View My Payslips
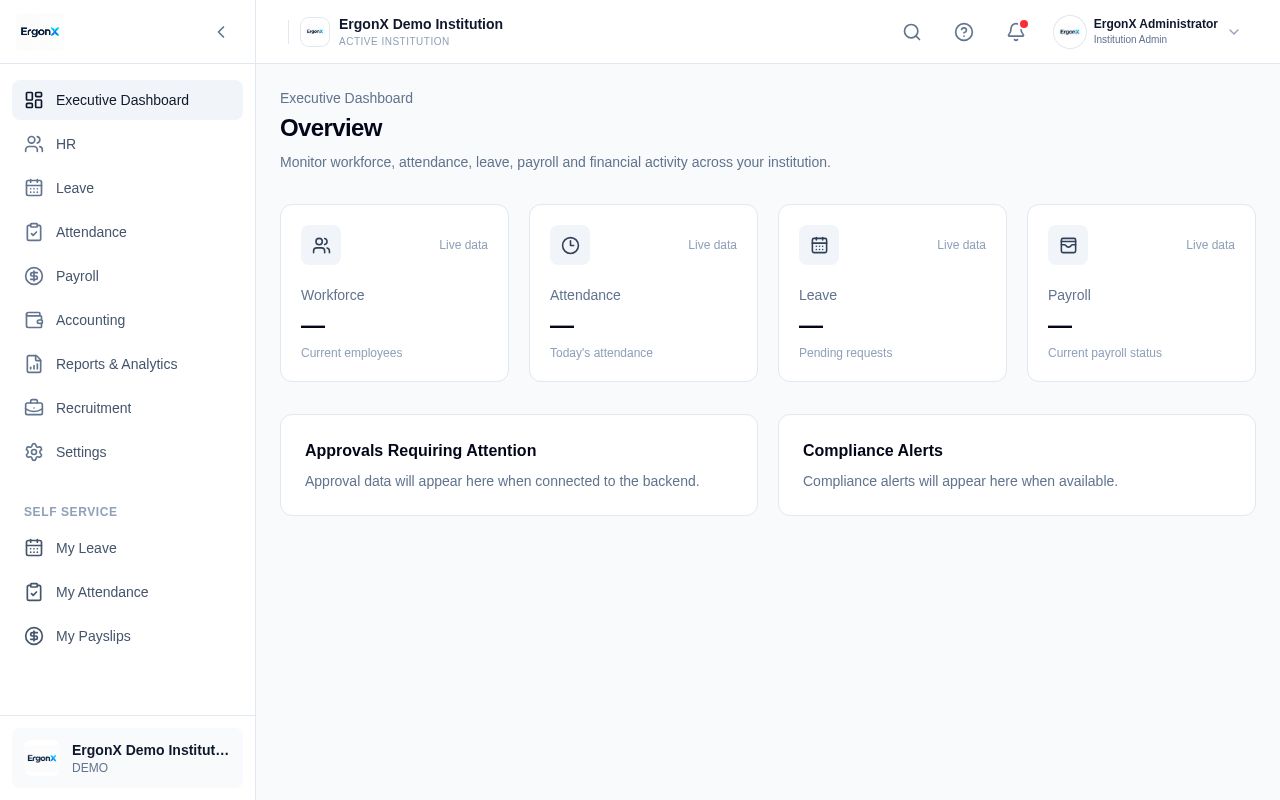Viewport: 1280px width, 800px height. pos(127,636)
